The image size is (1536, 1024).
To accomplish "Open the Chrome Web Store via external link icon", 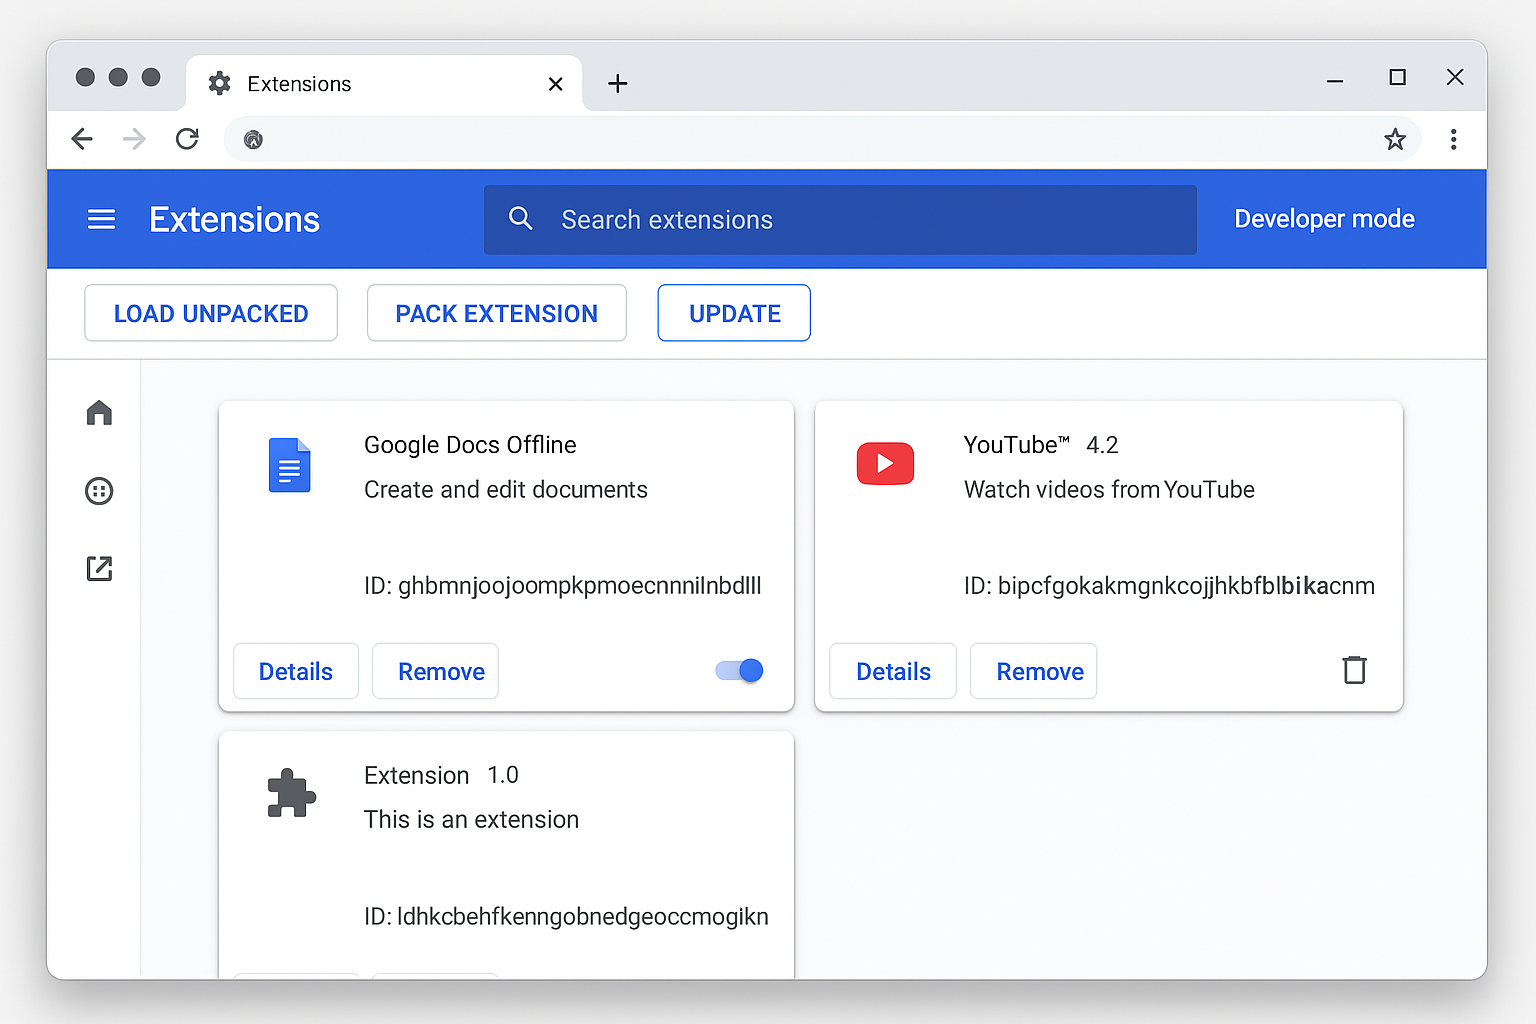I will point(99,568).
